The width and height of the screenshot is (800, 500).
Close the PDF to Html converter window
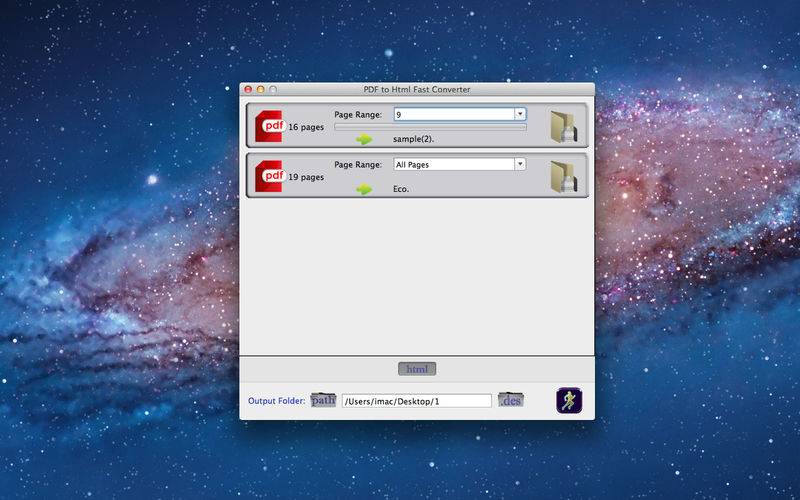tap(249, 90)
